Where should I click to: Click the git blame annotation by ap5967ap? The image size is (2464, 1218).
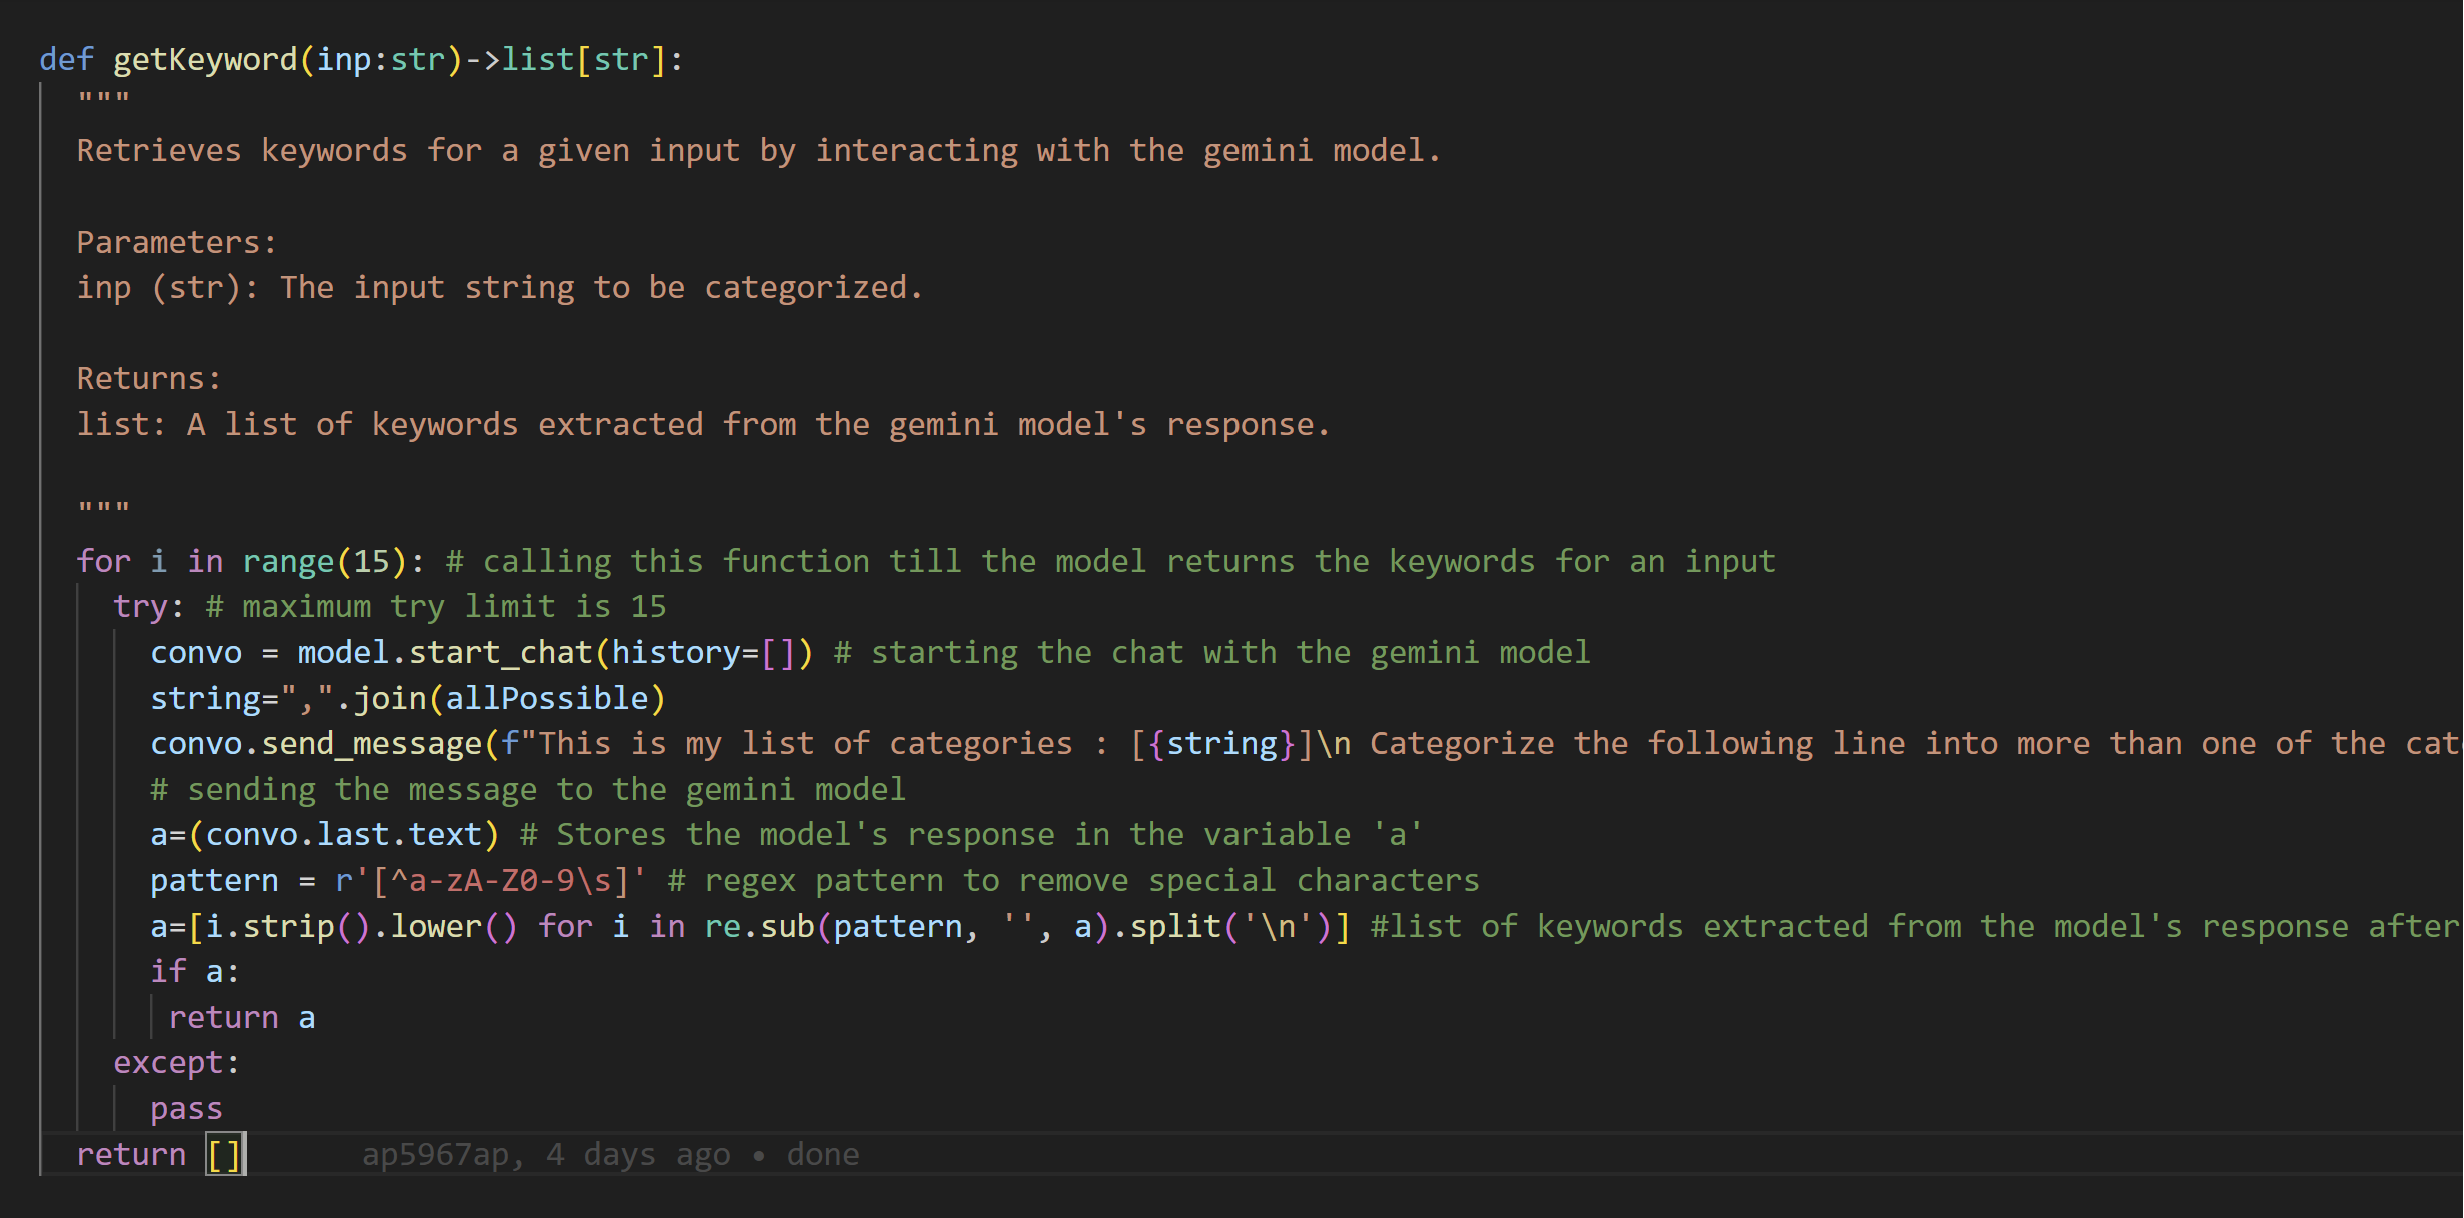pos(610,1154)
